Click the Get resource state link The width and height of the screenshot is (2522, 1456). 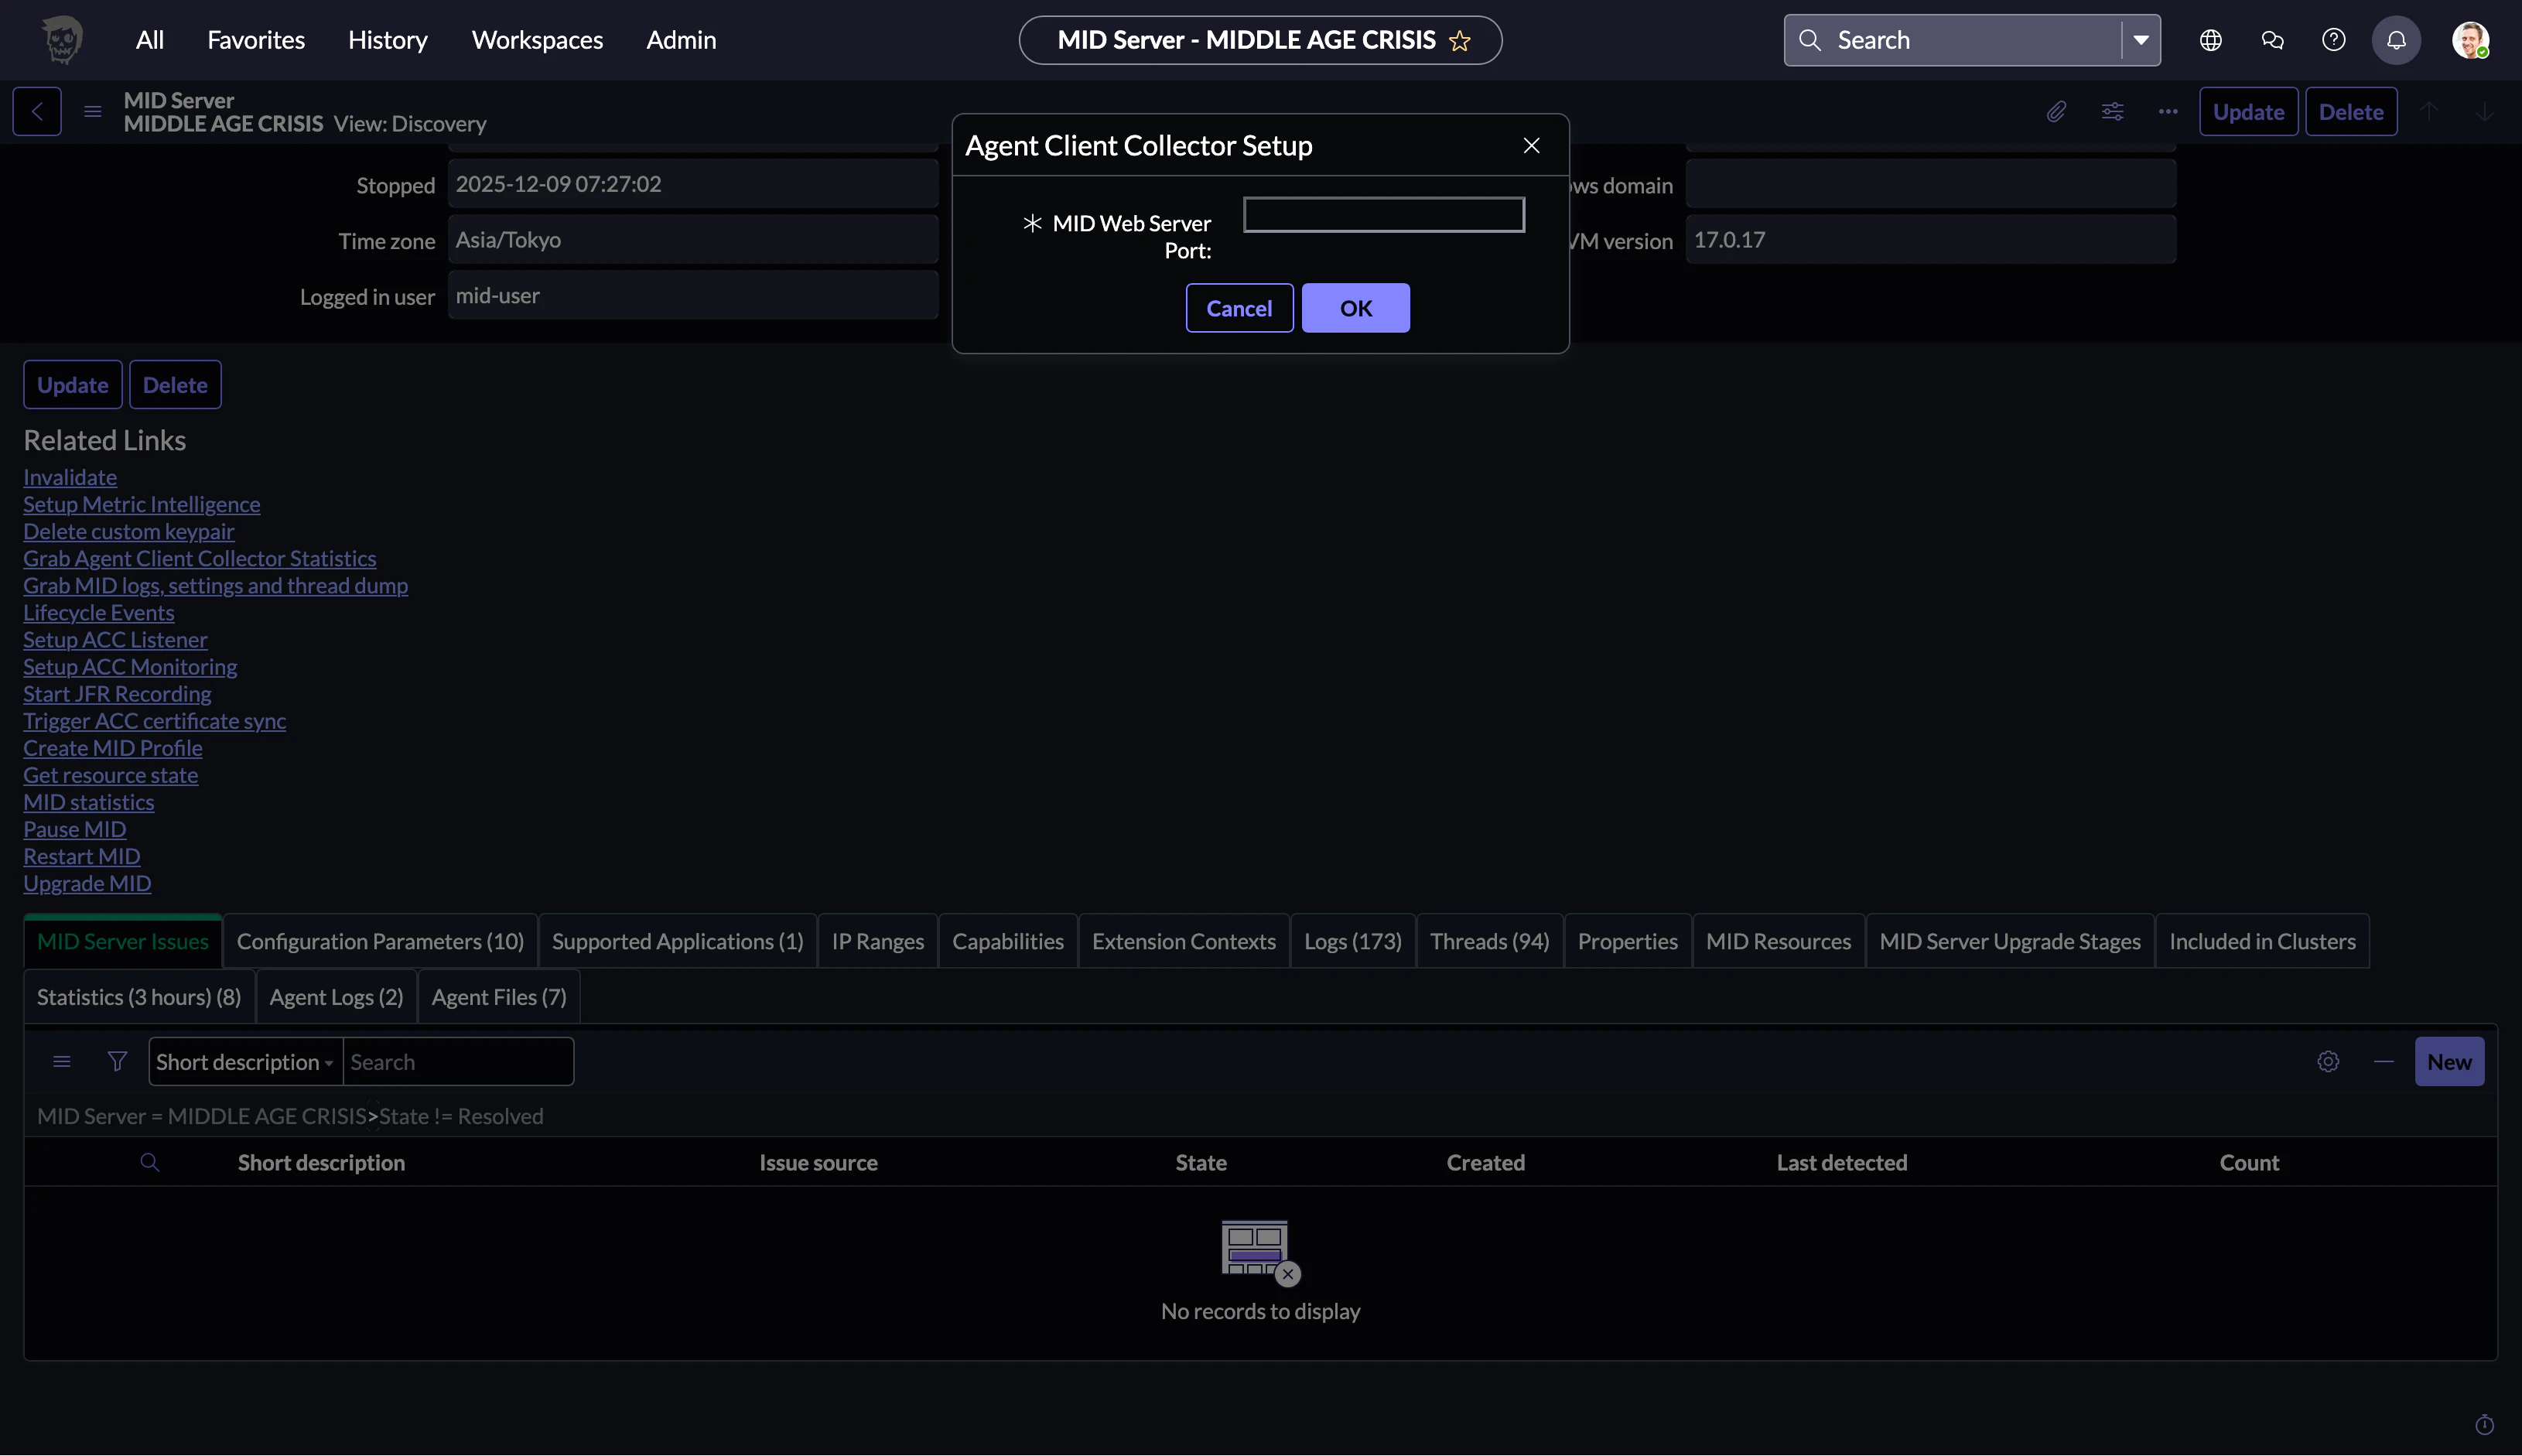[x=111, y=774]
